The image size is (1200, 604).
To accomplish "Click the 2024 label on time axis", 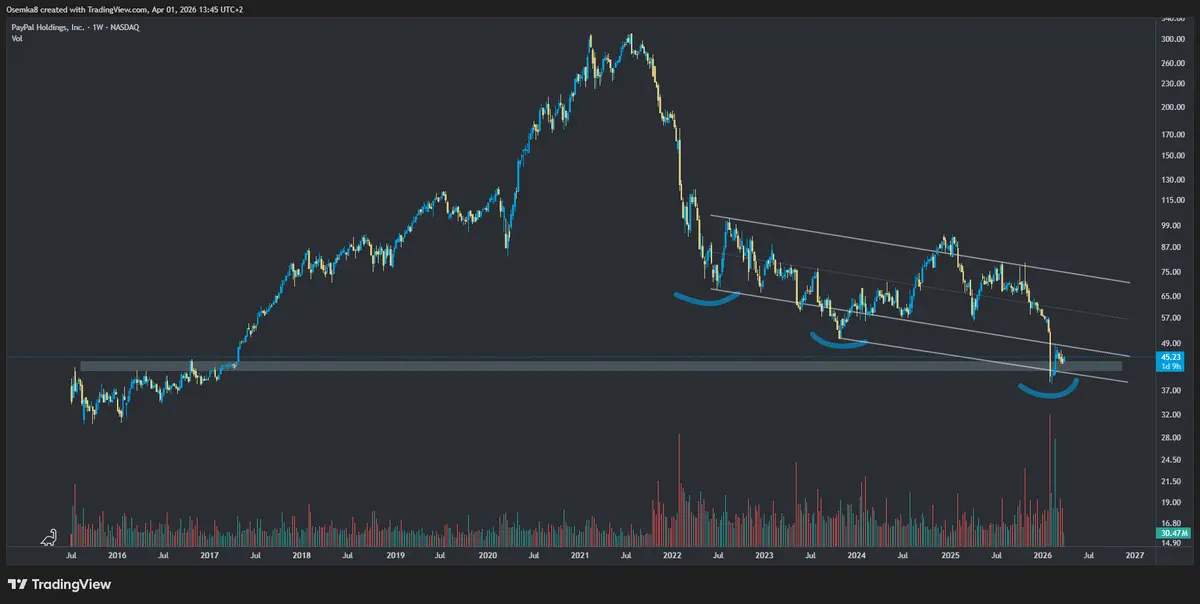I will (x=857, y=554).
